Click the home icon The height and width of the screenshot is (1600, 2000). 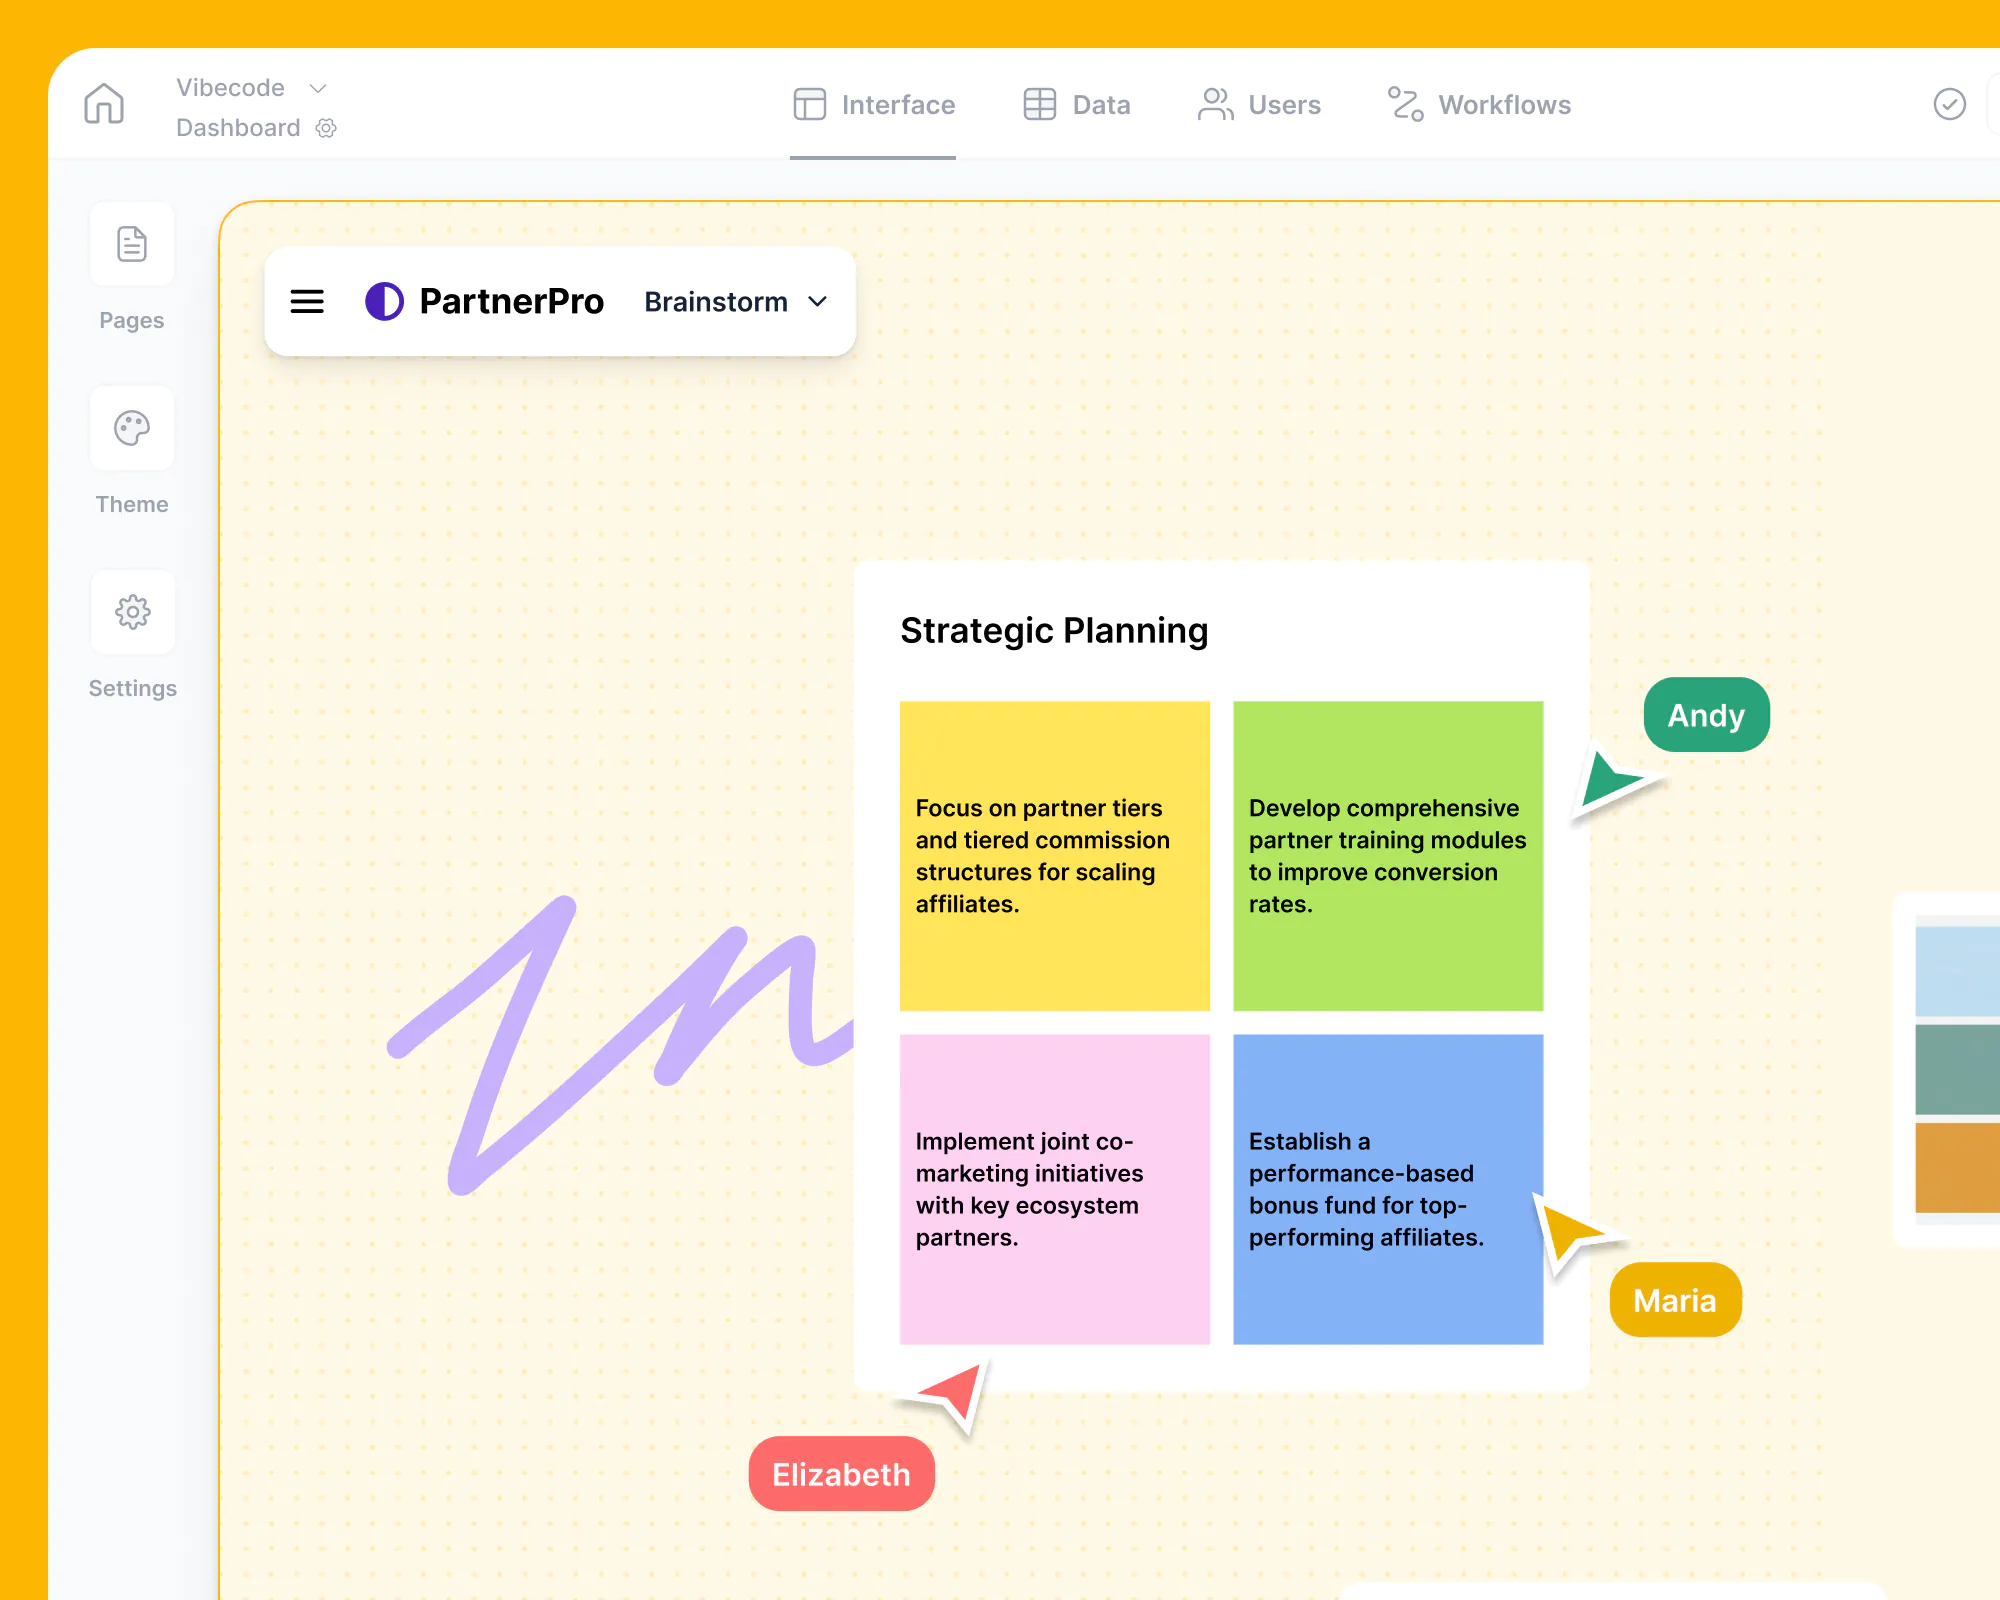click(104, 104)
